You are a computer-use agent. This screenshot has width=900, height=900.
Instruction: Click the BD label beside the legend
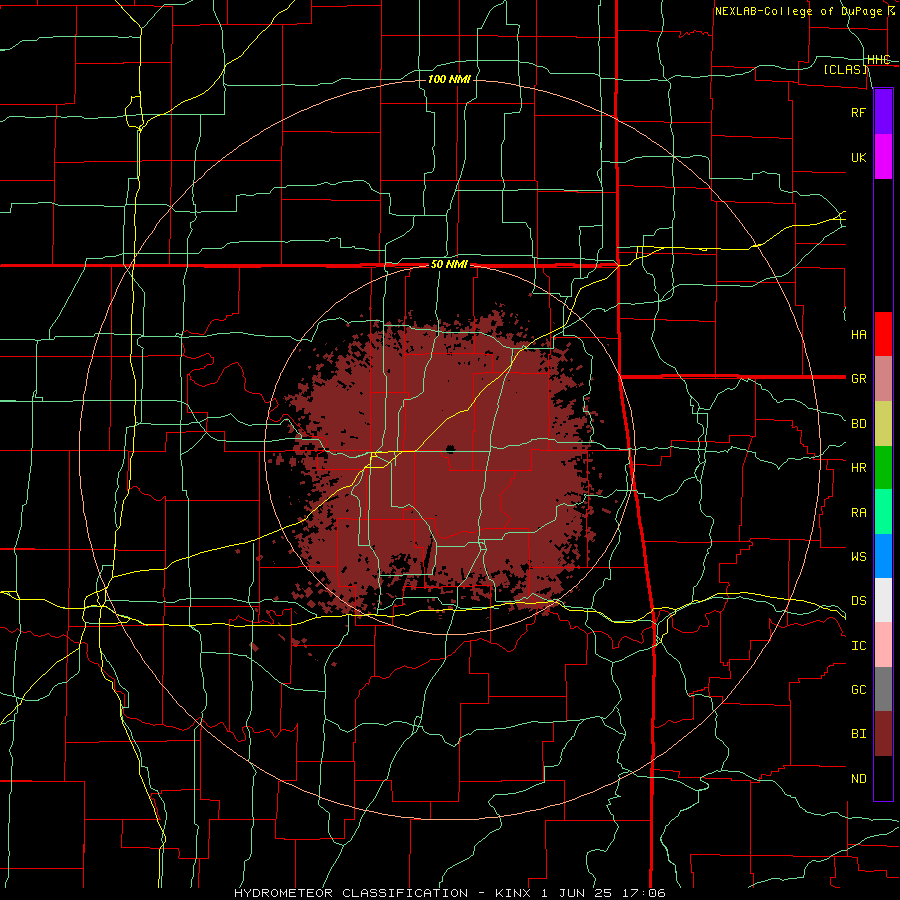[x=858, y=424]
